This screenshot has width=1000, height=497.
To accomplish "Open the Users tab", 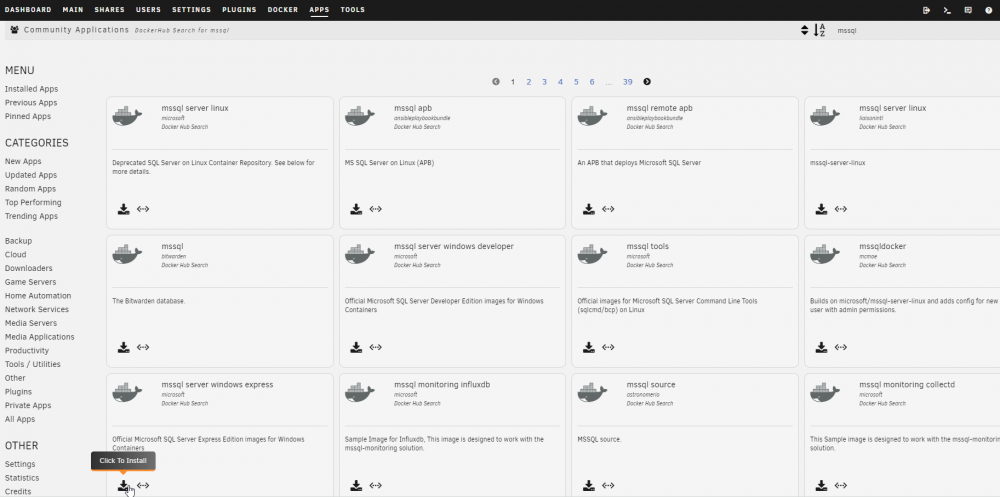I will click(x=149, y=10).
